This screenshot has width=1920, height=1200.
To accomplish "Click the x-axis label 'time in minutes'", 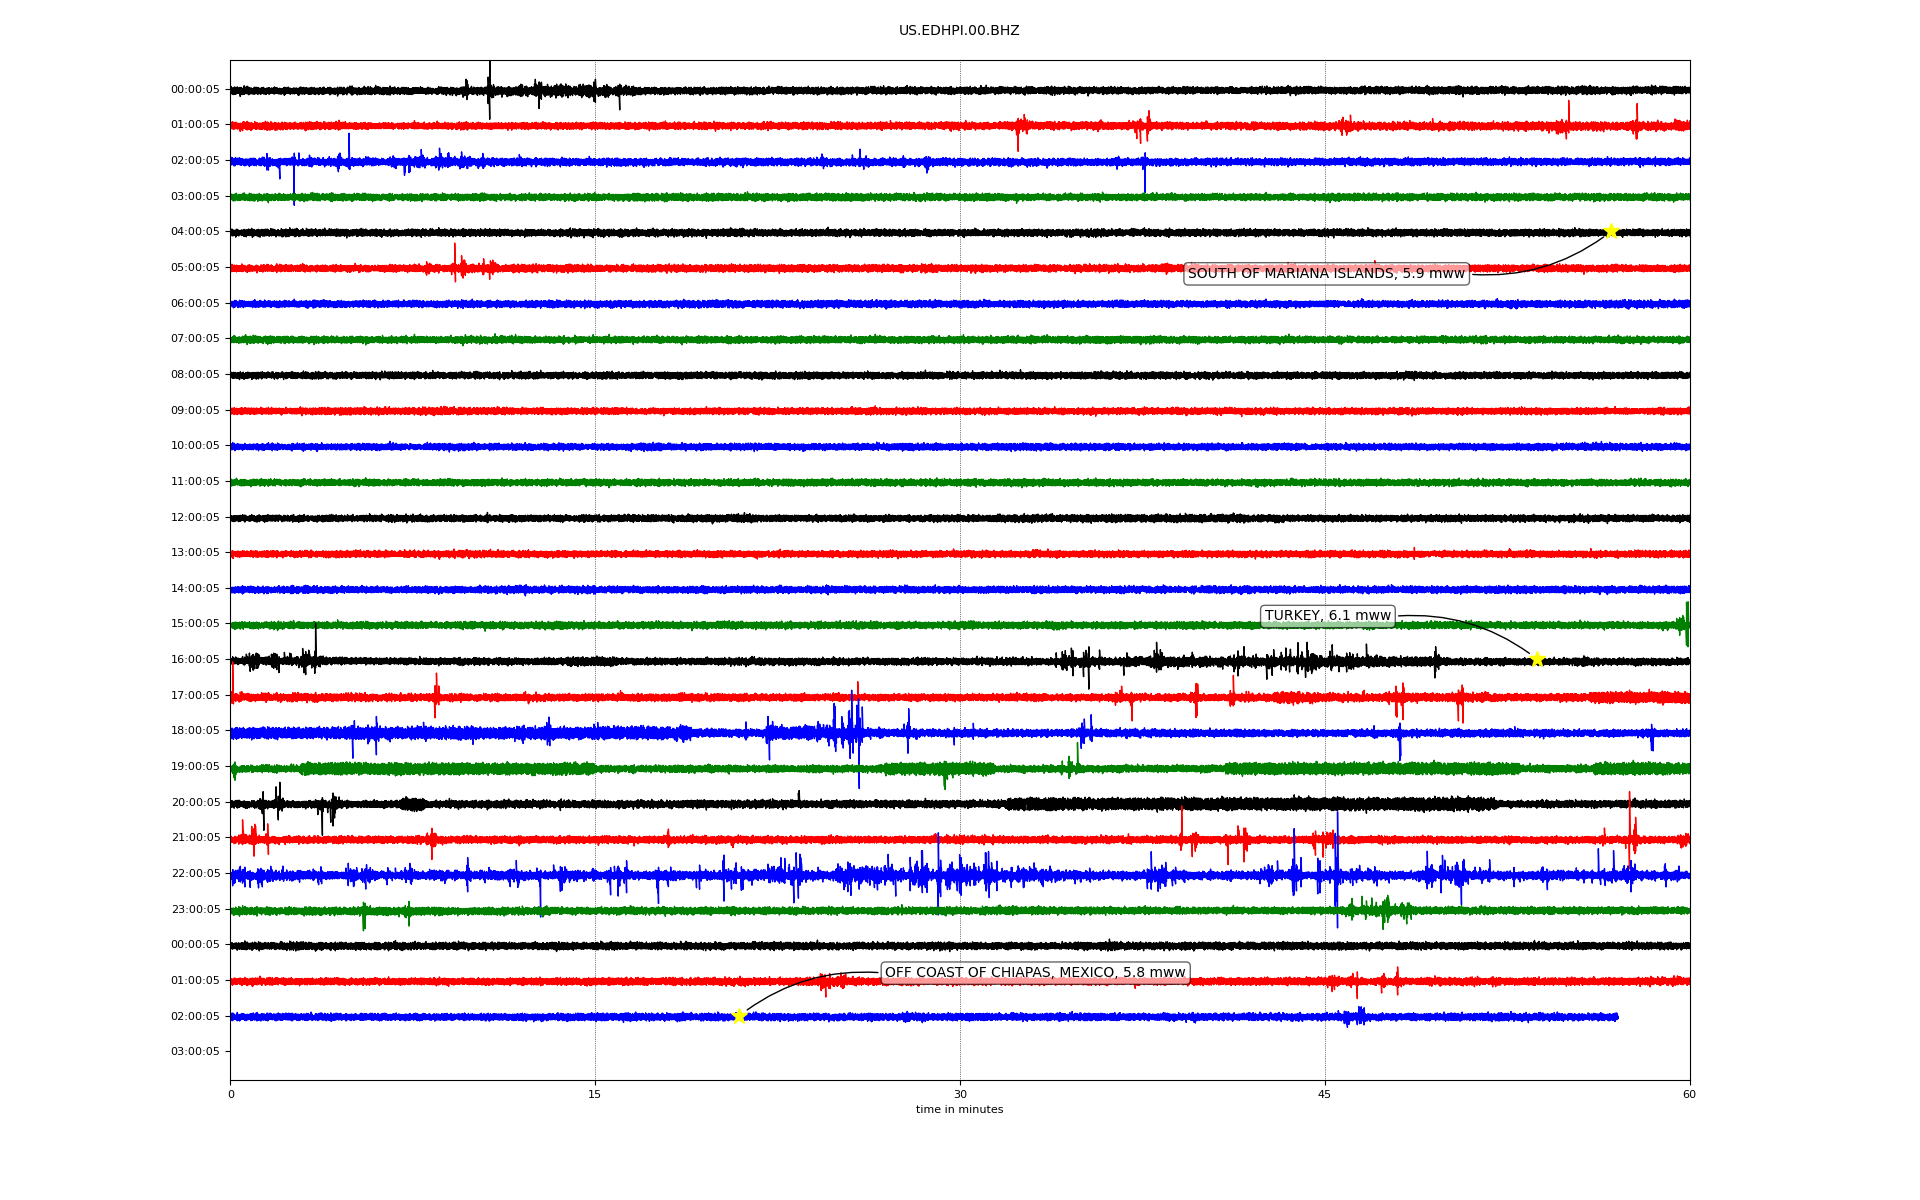I will (x=959, y=1110).
